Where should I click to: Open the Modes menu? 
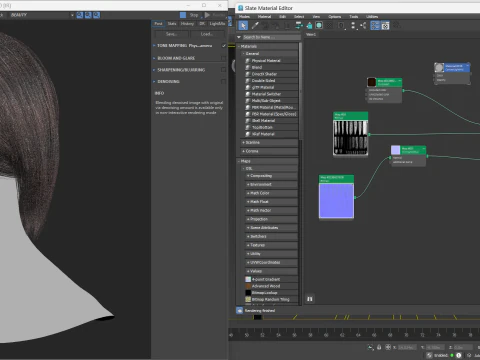click(x=244, y=17)
